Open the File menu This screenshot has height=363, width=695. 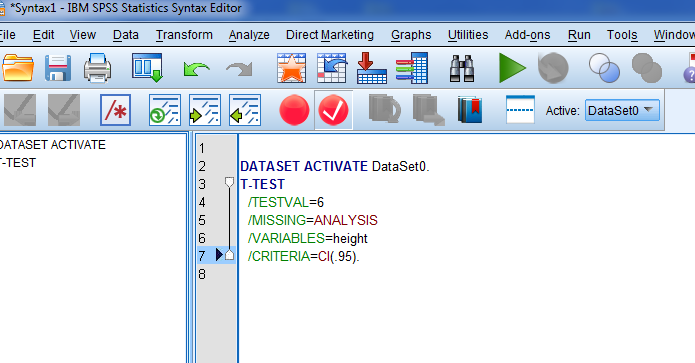coord(7,35)
